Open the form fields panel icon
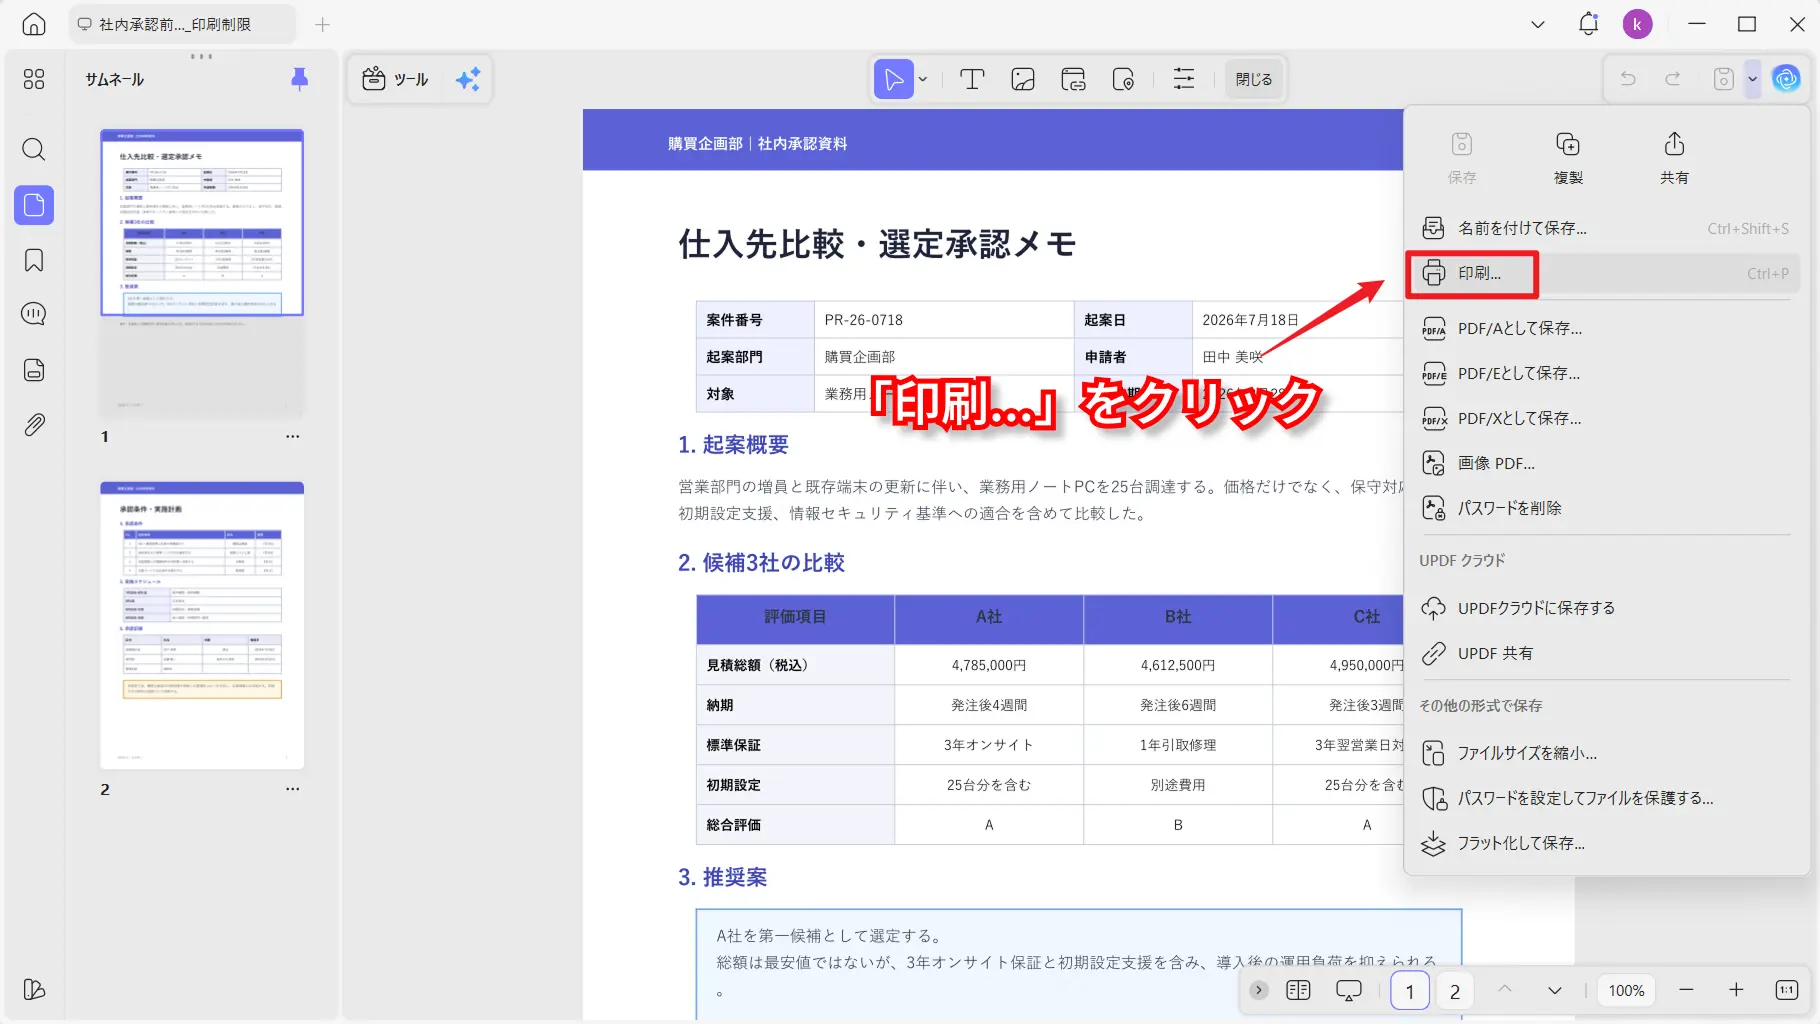The image size is (1820, 1024). [34, 370]
